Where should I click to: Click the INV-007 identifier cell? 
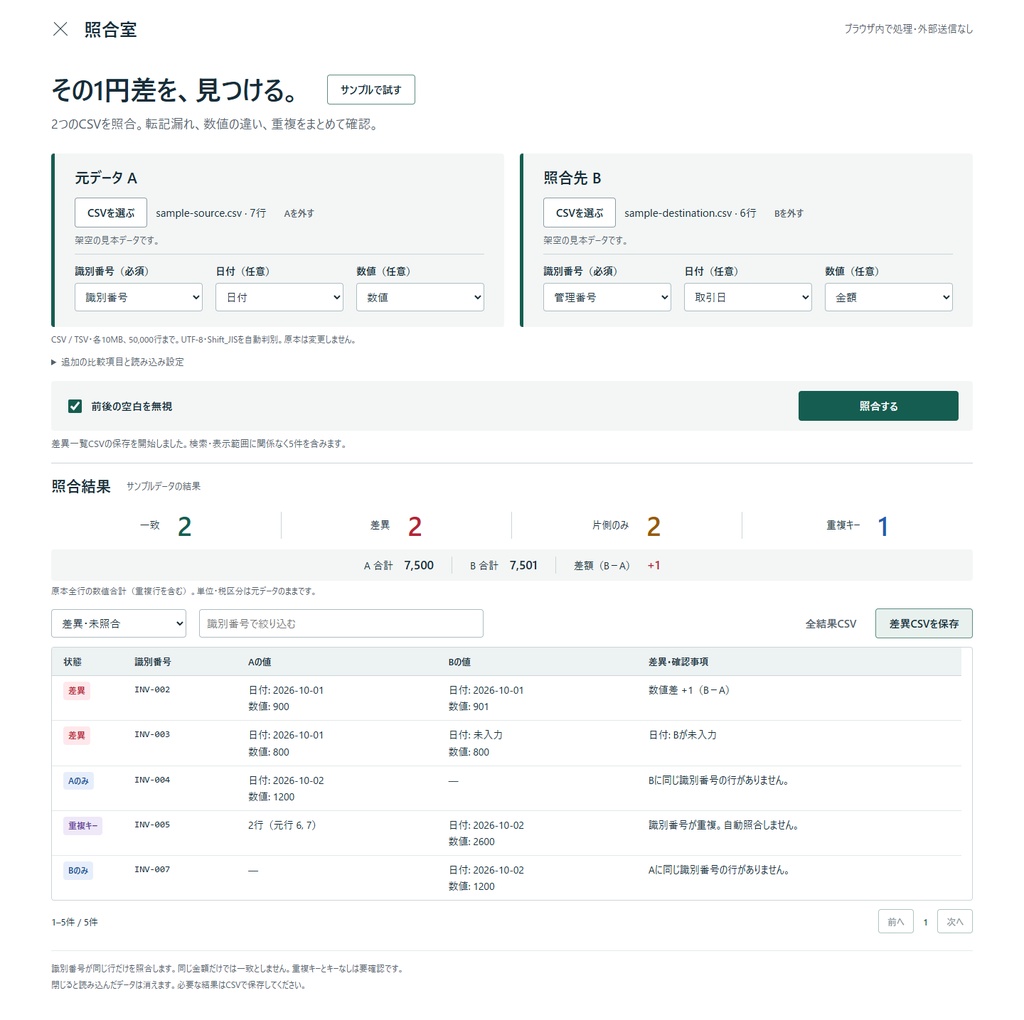pyautogui.click(x=152, y=870)
